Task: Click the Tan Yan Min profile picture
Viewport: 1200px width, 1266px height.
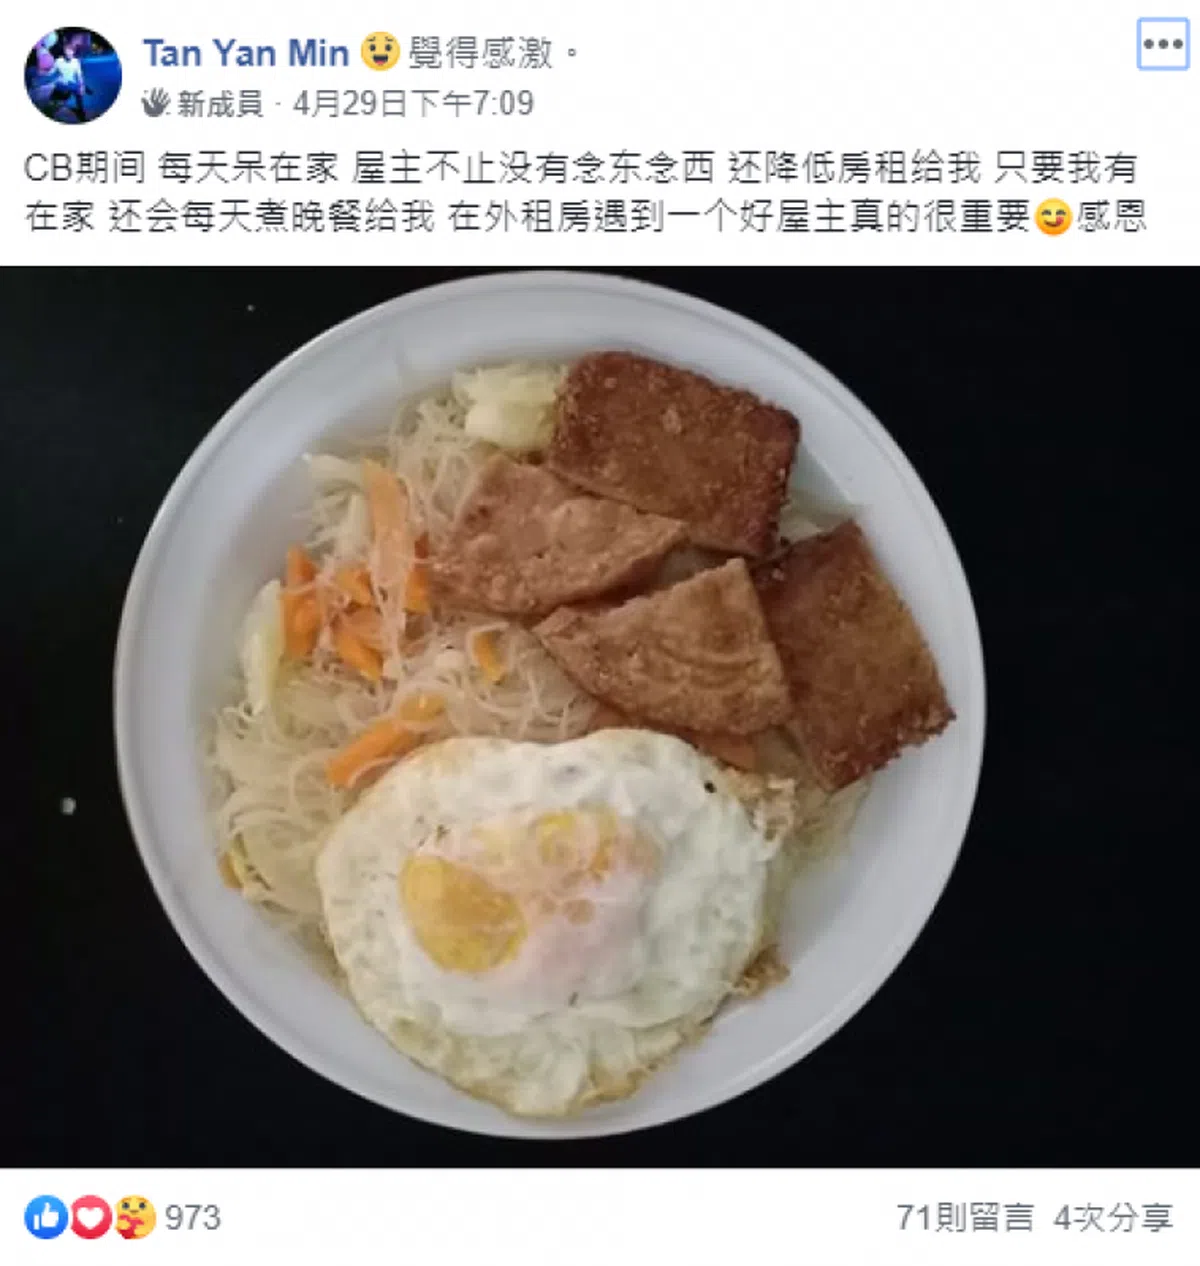Action: (x=73, y=75)
